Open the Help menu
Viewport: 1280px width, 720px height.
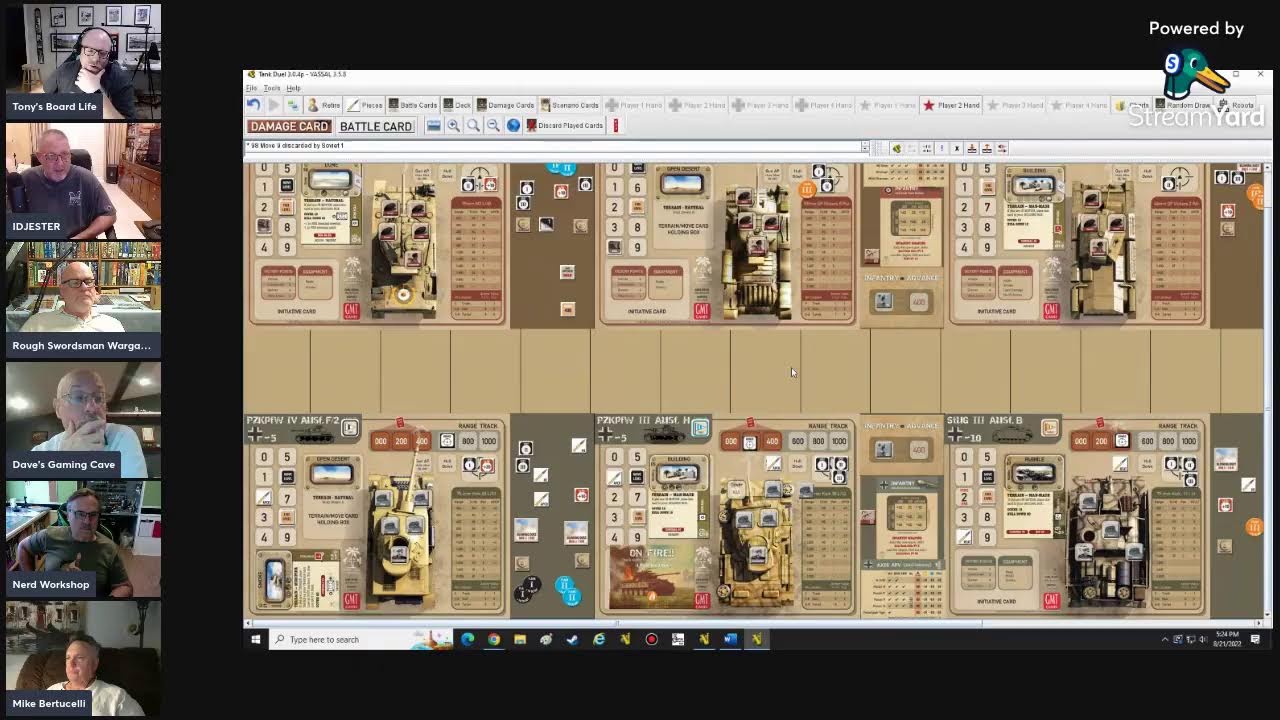293,88
